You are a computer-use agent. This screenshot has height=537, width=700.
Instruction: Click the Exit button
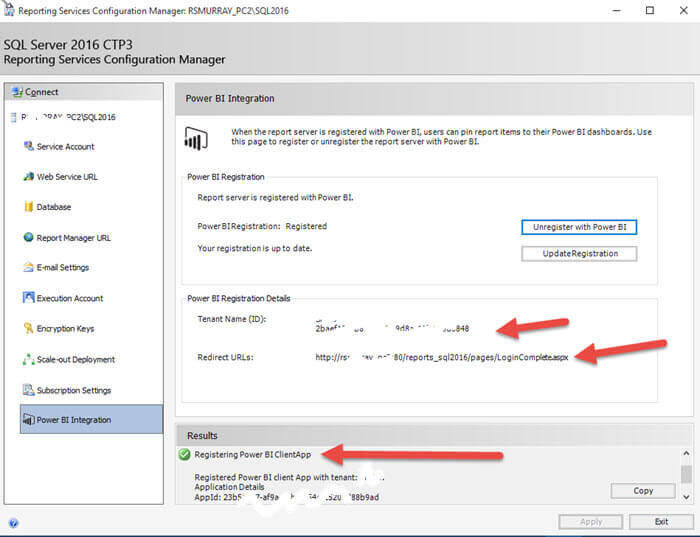[x=661, y=521]
